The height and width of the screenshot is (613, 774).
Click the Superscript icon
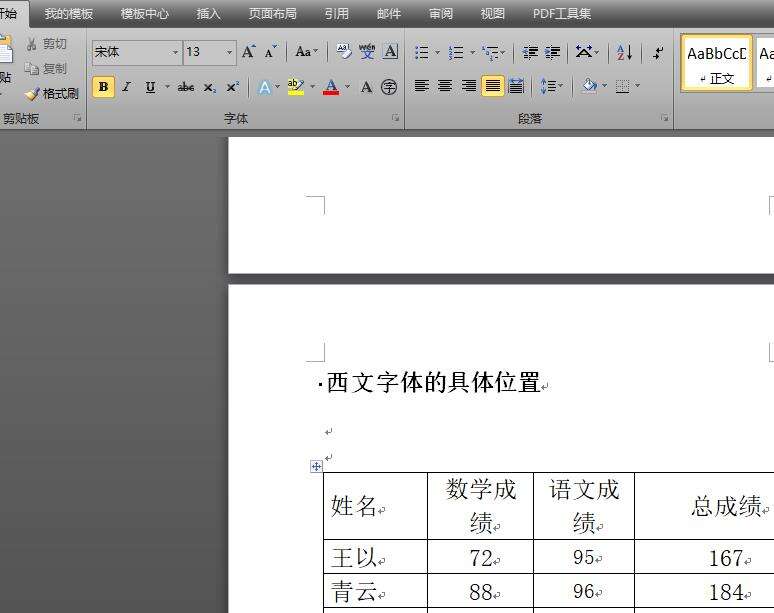click(x=232, y=87)
